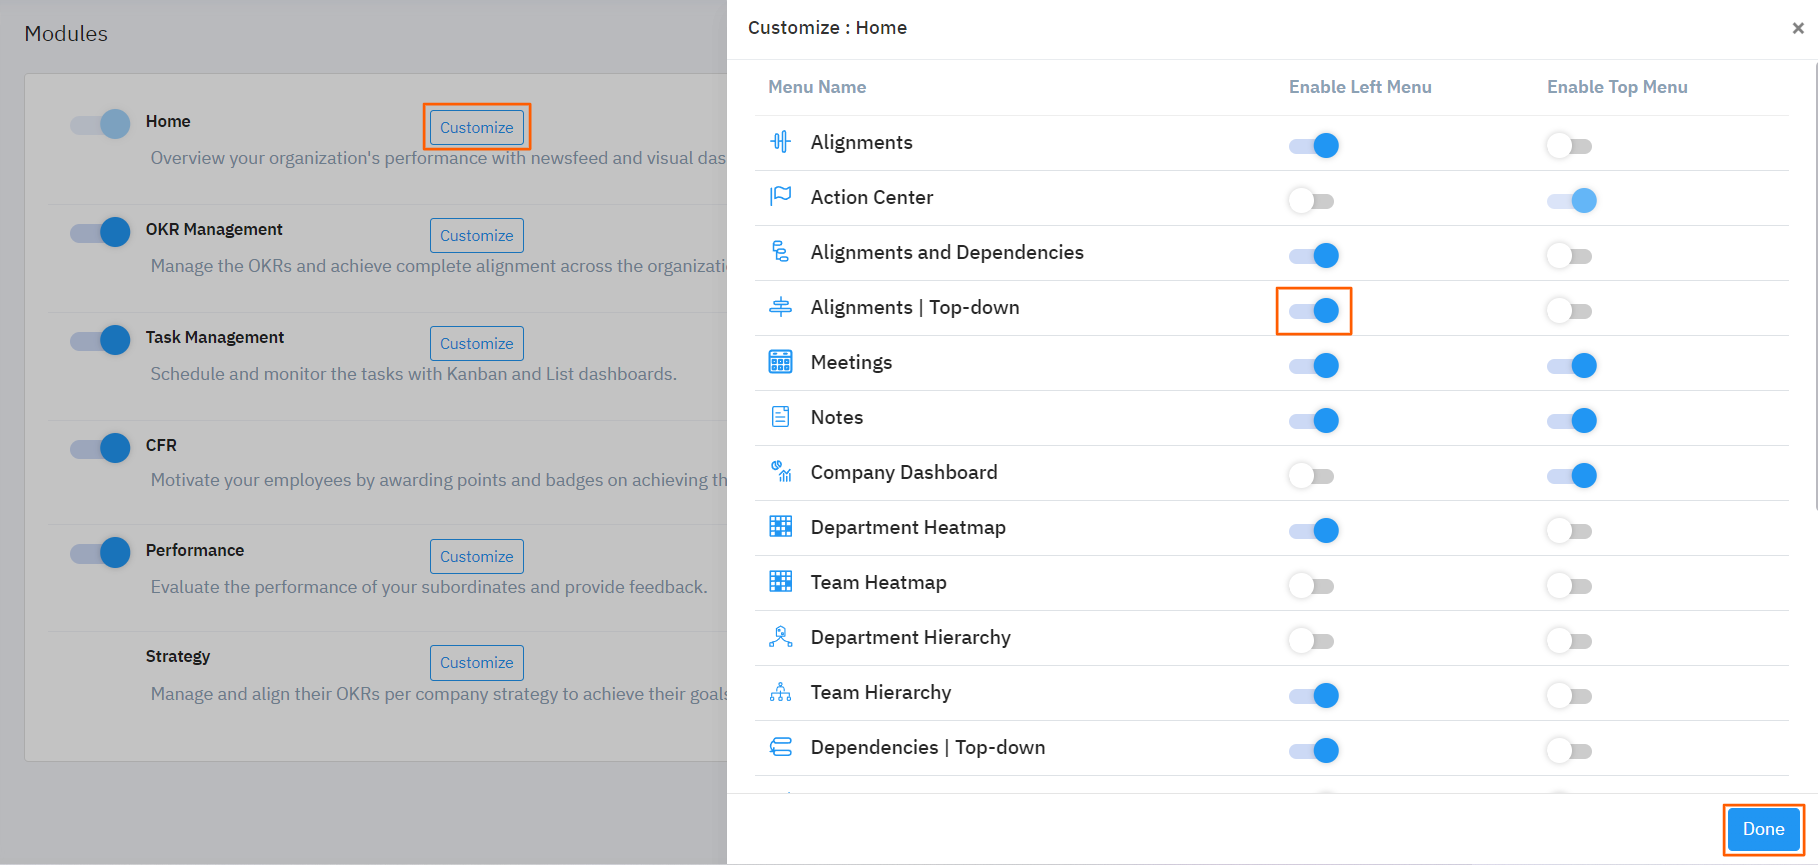This screenshot has height=865, width=1818.
Task: Click the Department Heatmap grid icon
Action: click(x=781, y=527)
